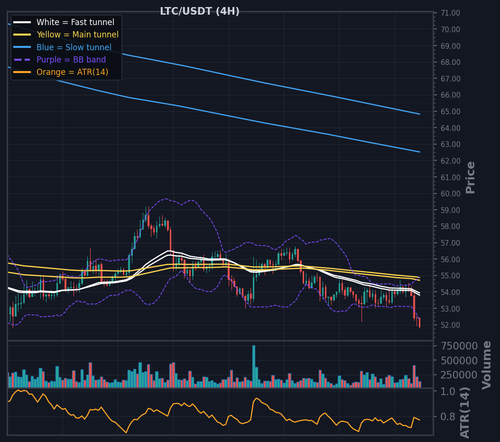Click the chart title LTC/USDT (4H)
The image size is (500, 442).
coord(200,11)
